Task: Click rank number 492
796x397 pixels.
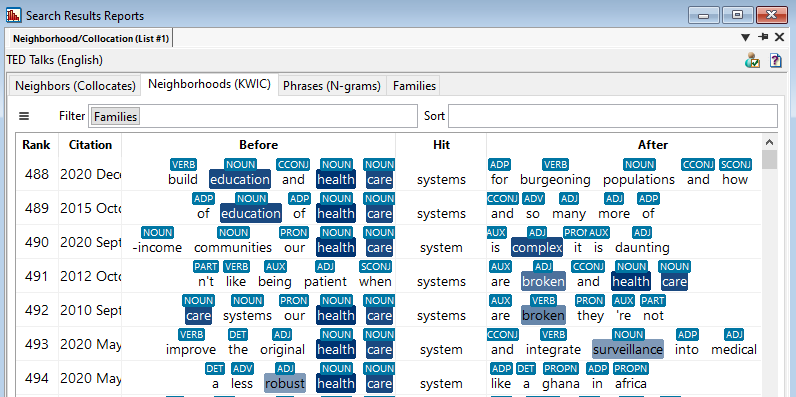Action: [x=37, y=310]
